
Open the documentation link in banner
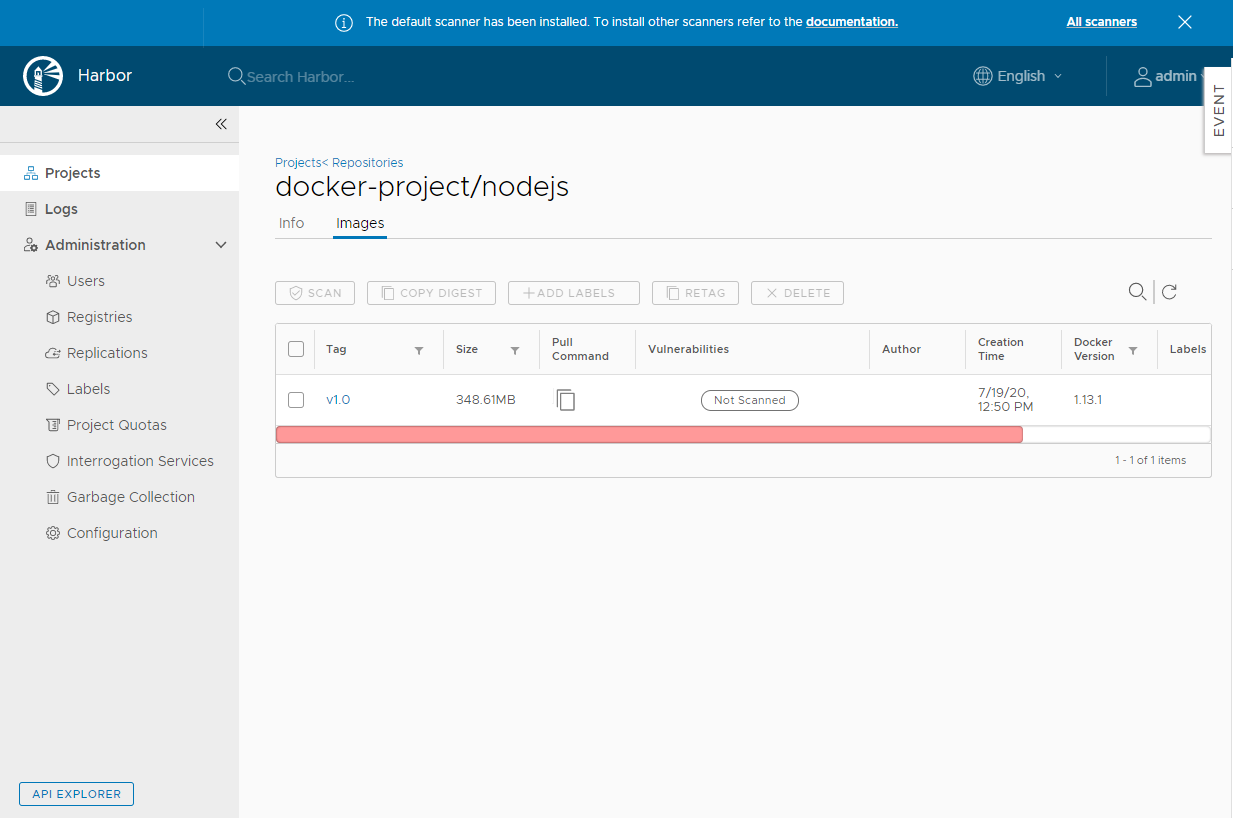(x=852, y=22)
